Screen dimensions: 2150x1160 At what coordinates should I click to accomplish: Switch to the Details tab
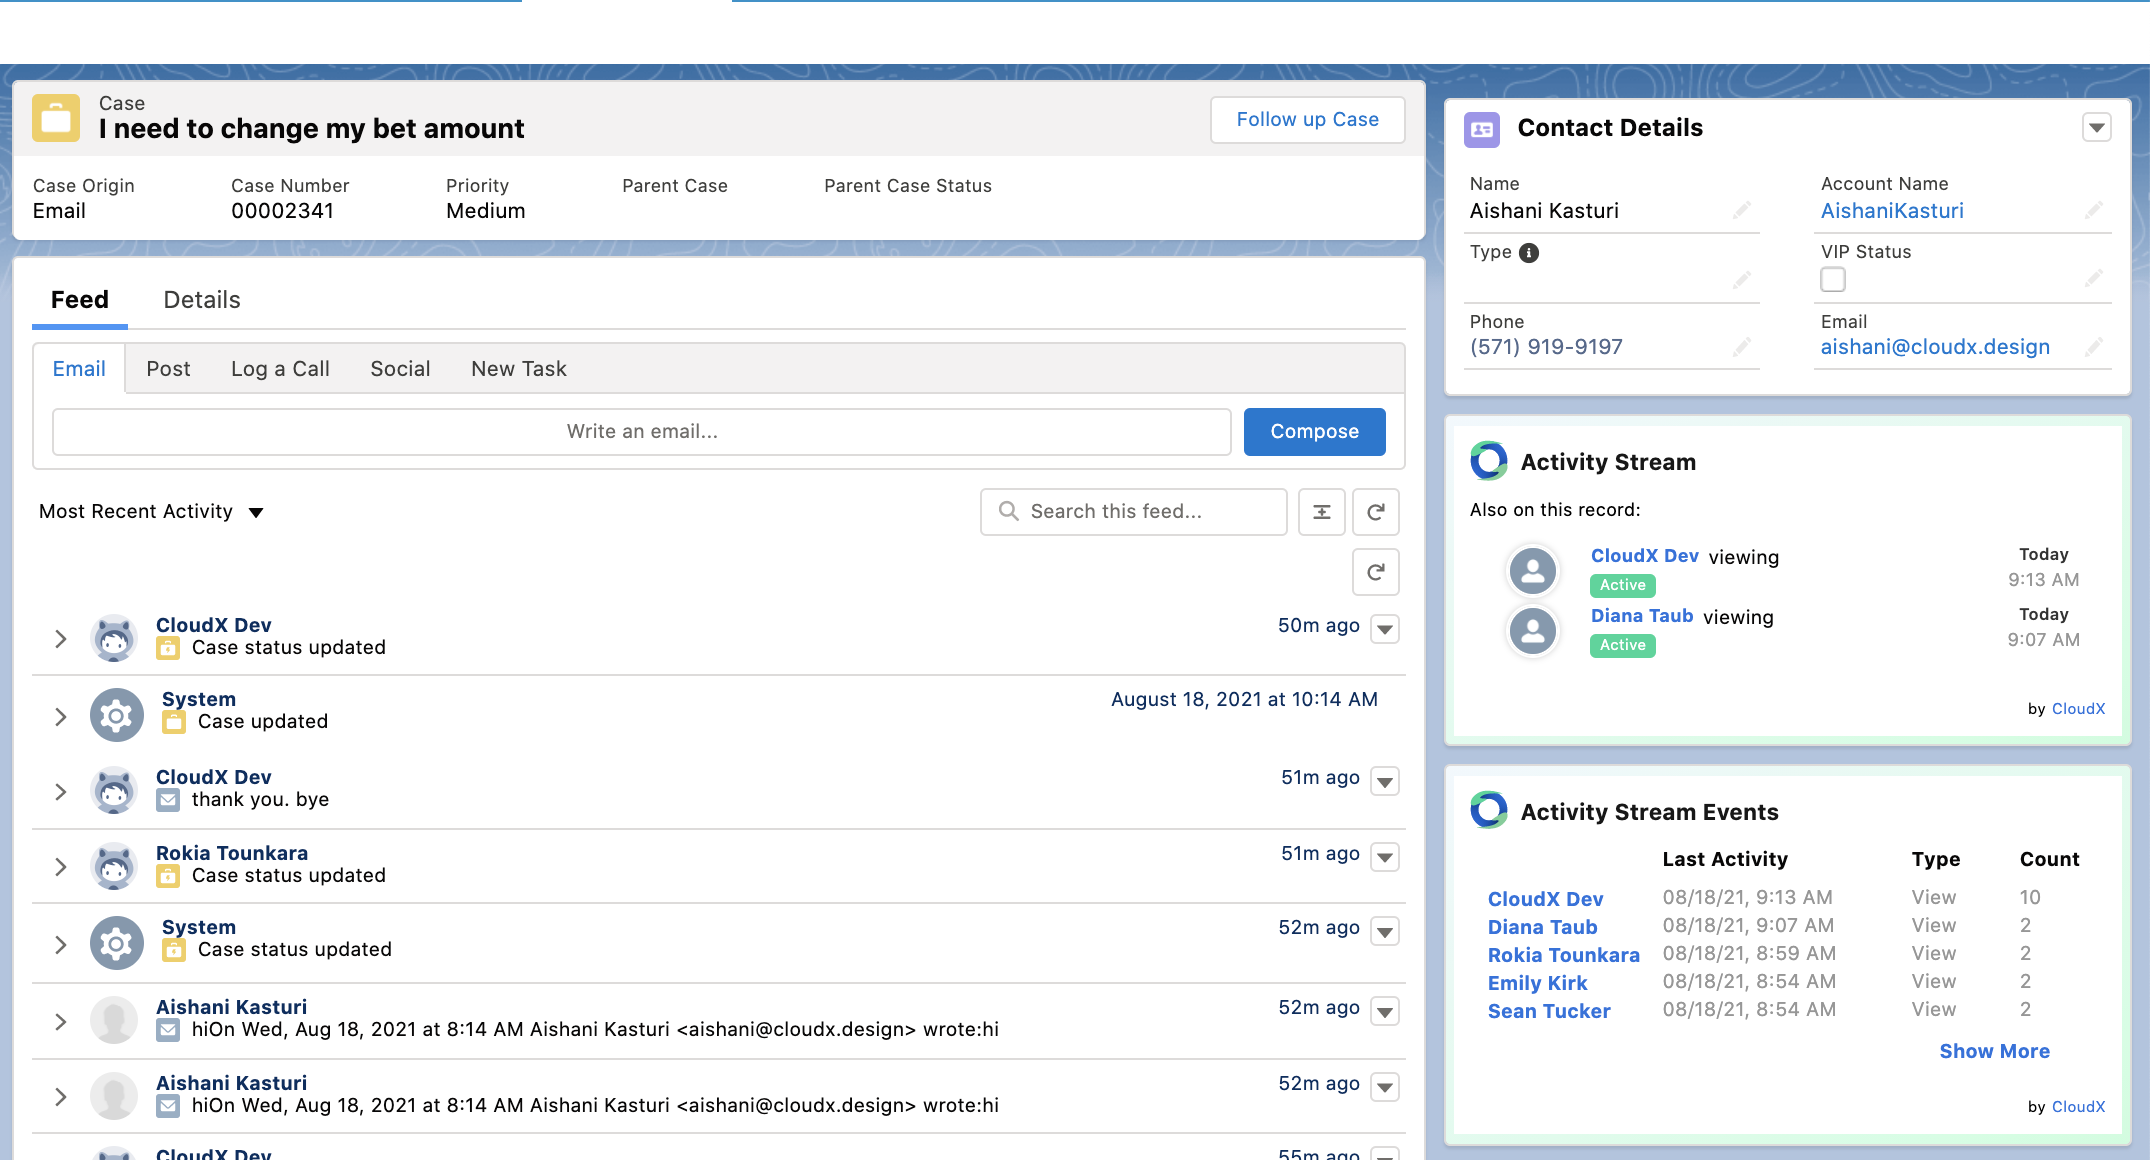coord(201,299)
